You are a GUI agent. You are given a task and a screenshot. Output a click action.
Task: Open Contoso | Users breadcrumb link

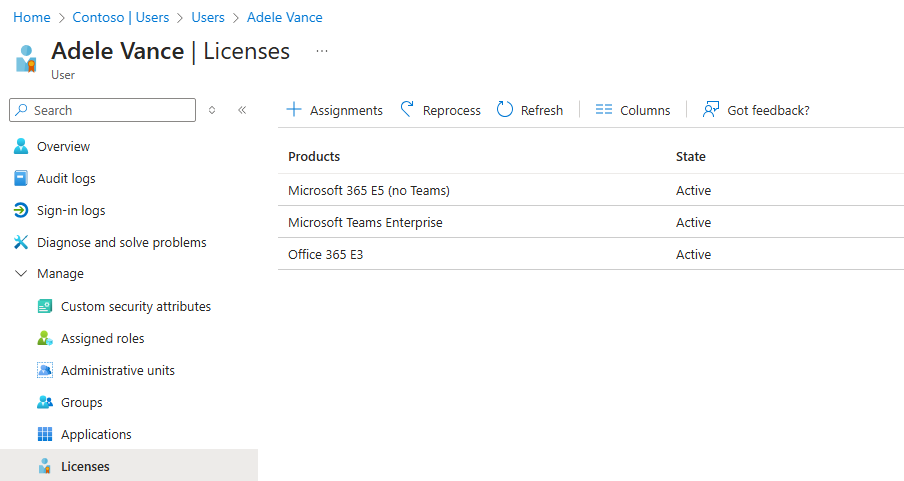(x=120, y=17)
